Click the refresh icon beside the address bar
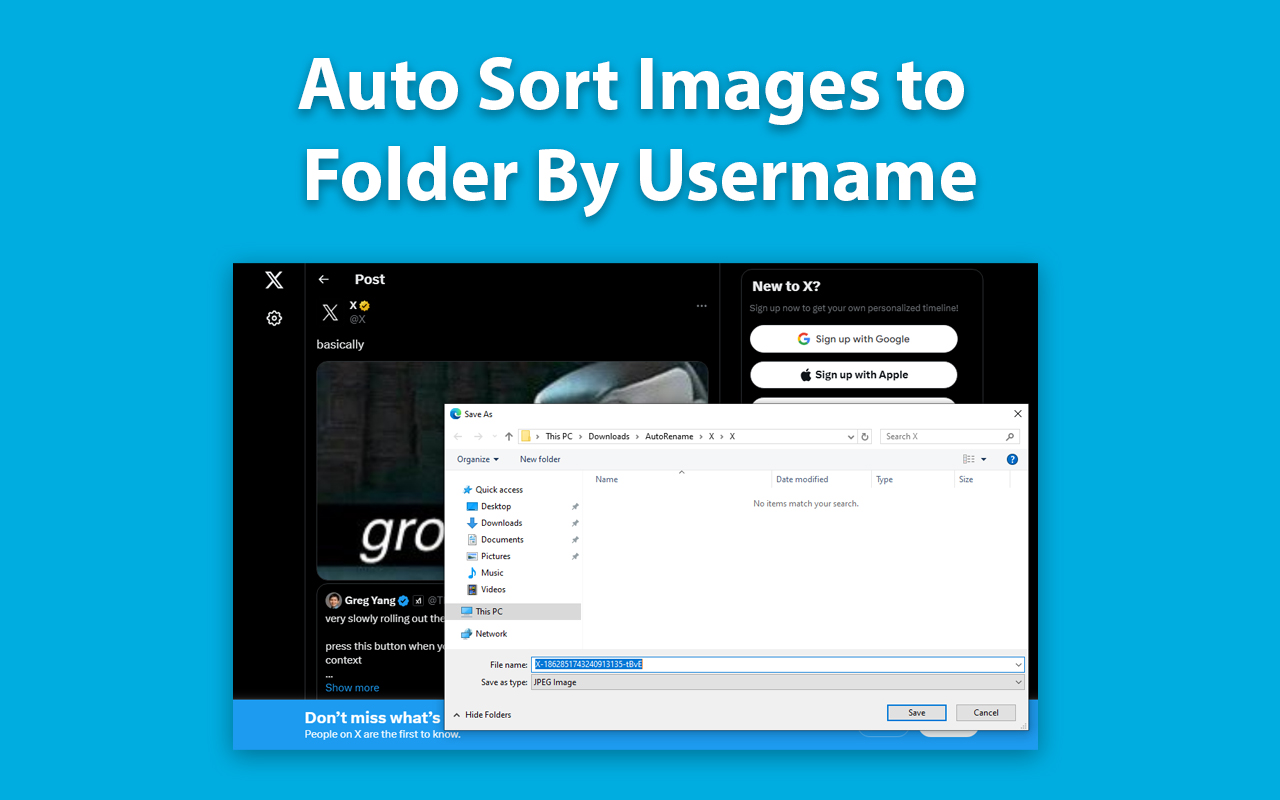The width and height of the screenshot is (1280, 800). [865, 436]
